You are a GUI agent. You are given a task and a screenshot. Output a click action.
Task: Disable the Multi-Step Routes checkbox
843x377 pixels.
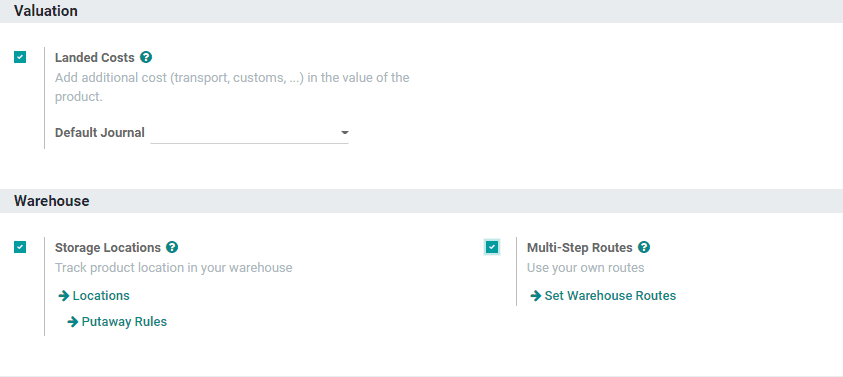point(492,247)
